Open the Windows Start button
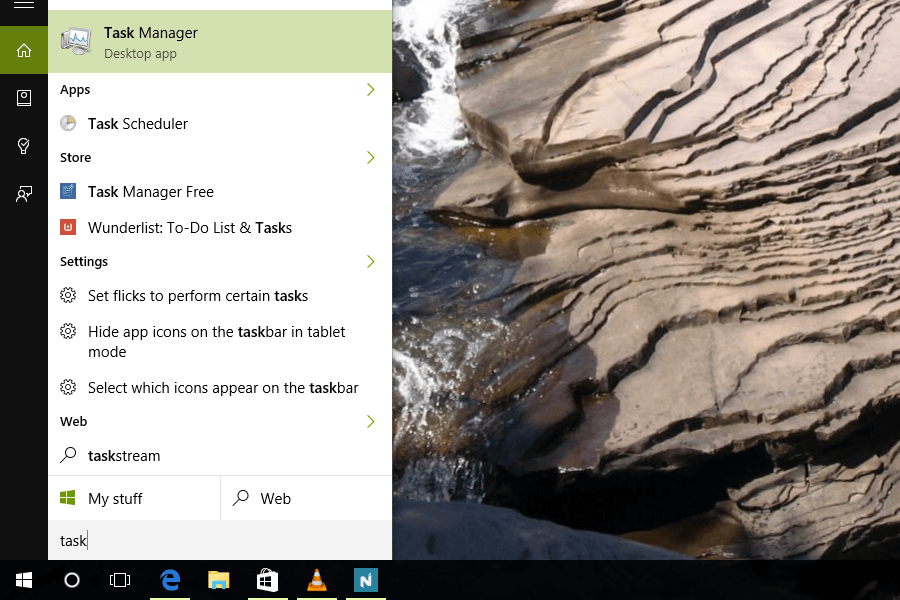This screenshot has width=900, height=600. 24,580
